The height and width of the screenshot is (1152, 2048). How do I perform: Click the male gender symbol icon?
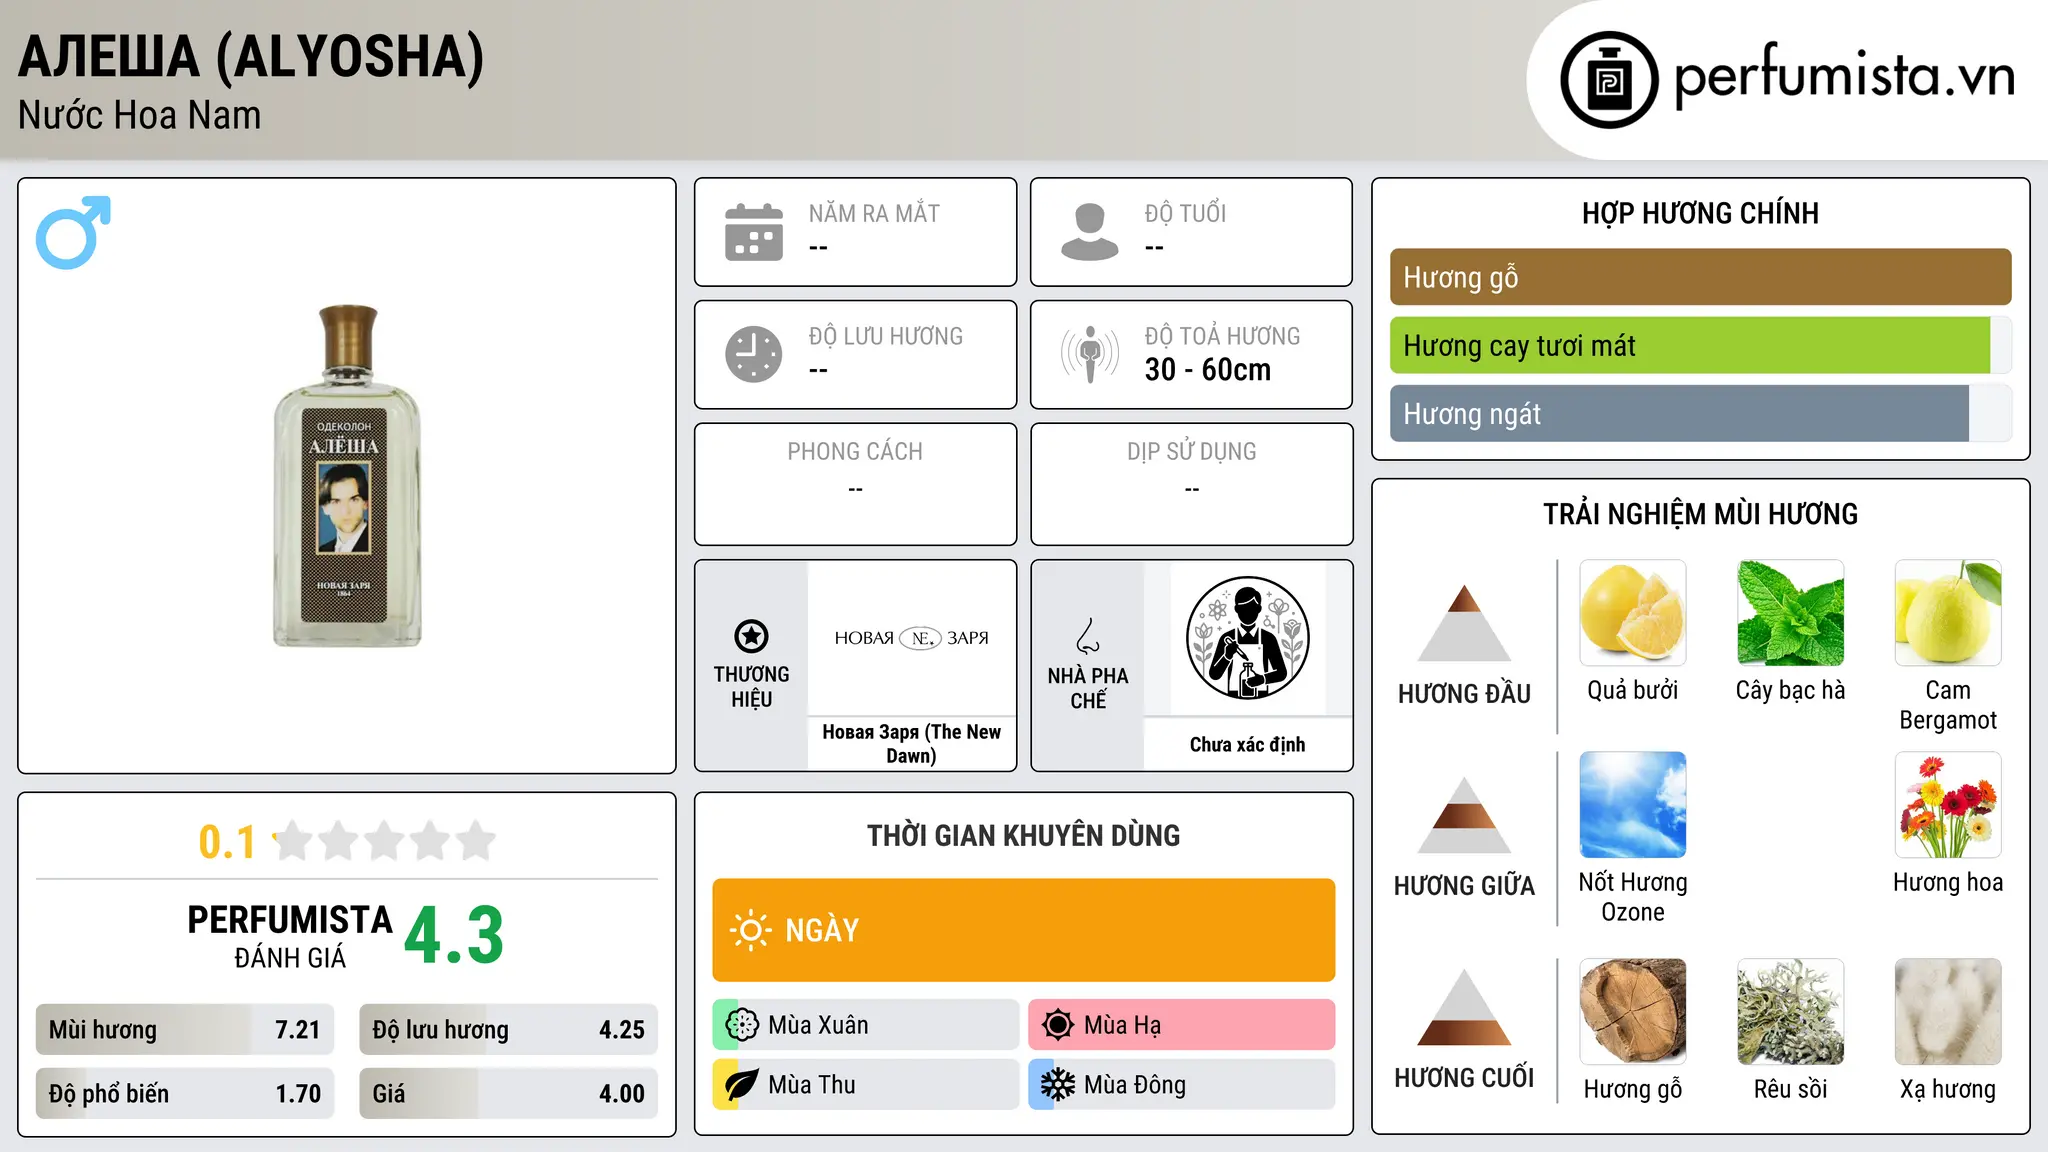pyautogui.click(x=73, y=232)
